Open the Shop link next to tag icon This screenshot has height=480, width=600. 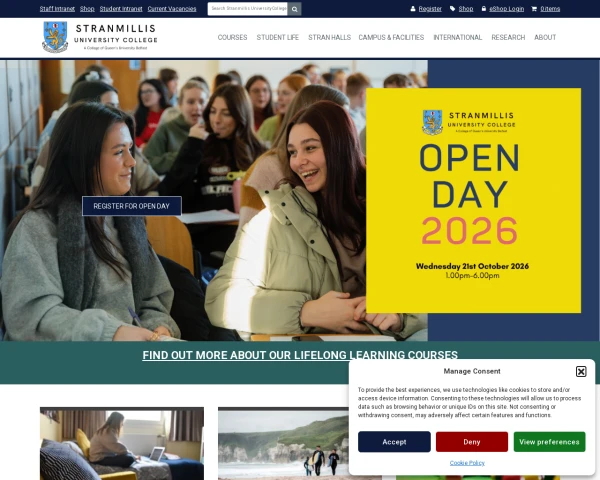pyautogui.click(x=466, y=9)
